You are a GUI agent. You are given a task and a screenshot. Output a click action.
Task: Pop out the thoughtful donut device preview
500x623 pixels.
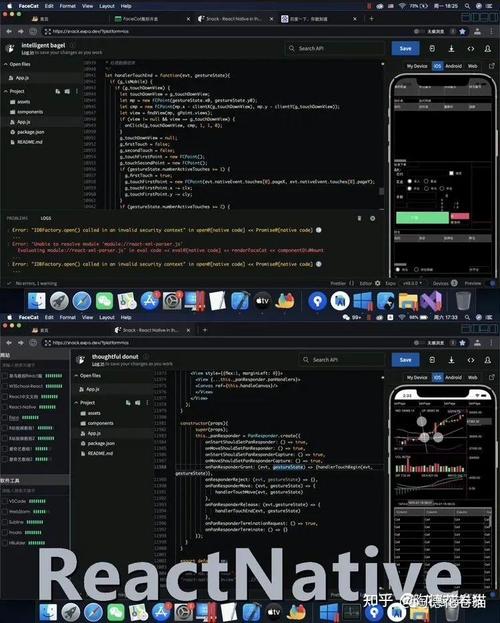pos(492,377)
